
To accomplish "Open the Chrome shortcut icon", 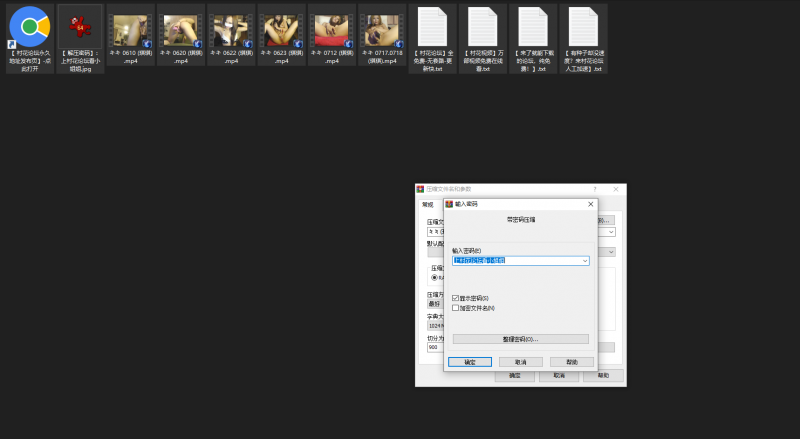I will pos(31,27).
